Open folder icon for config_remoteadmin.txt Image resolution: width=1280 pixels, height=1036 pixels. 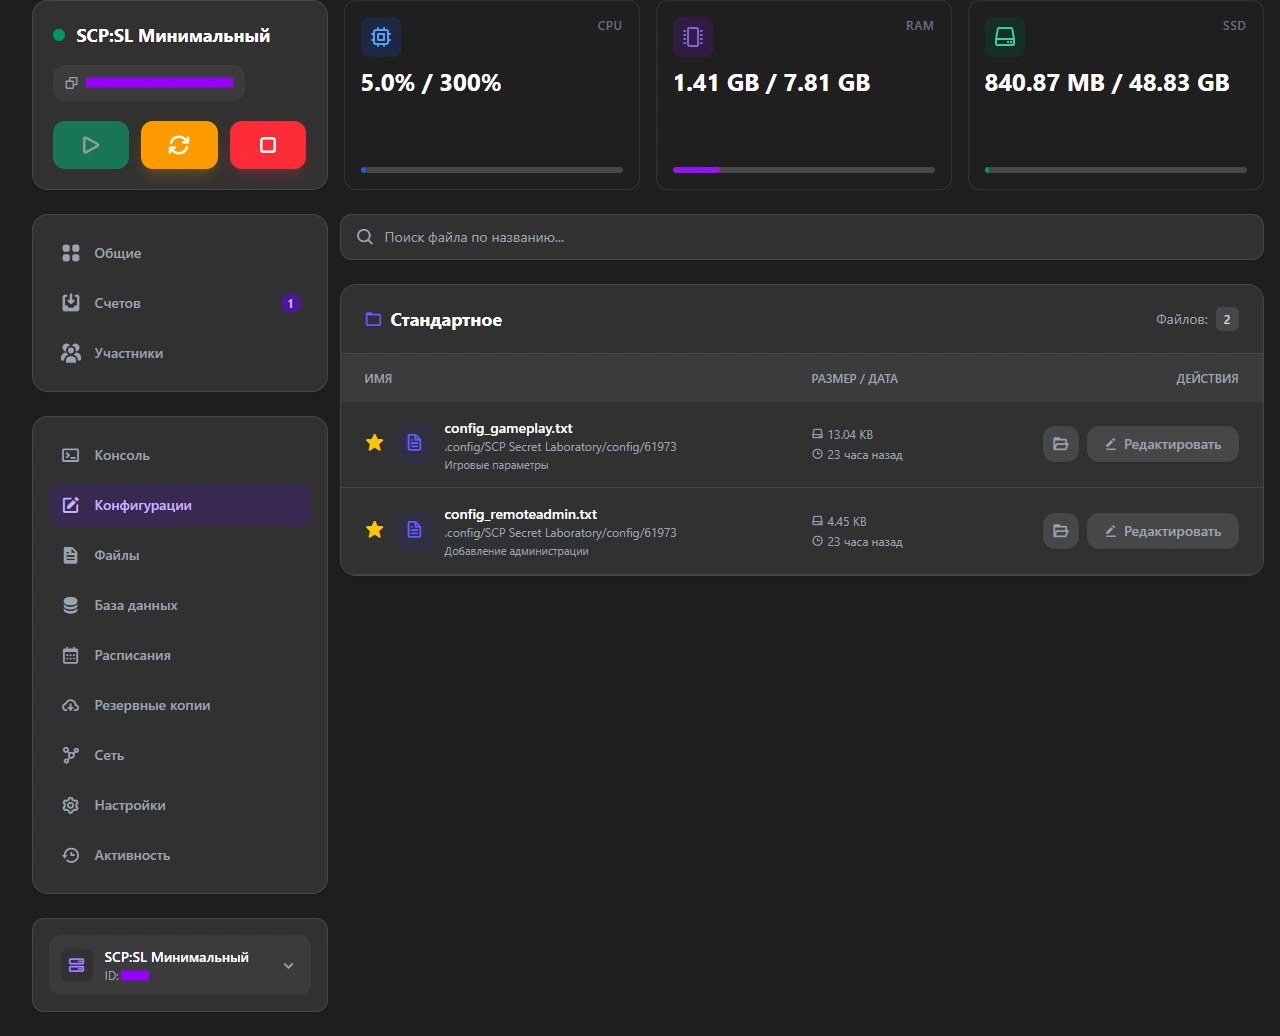pos(1061,531)
